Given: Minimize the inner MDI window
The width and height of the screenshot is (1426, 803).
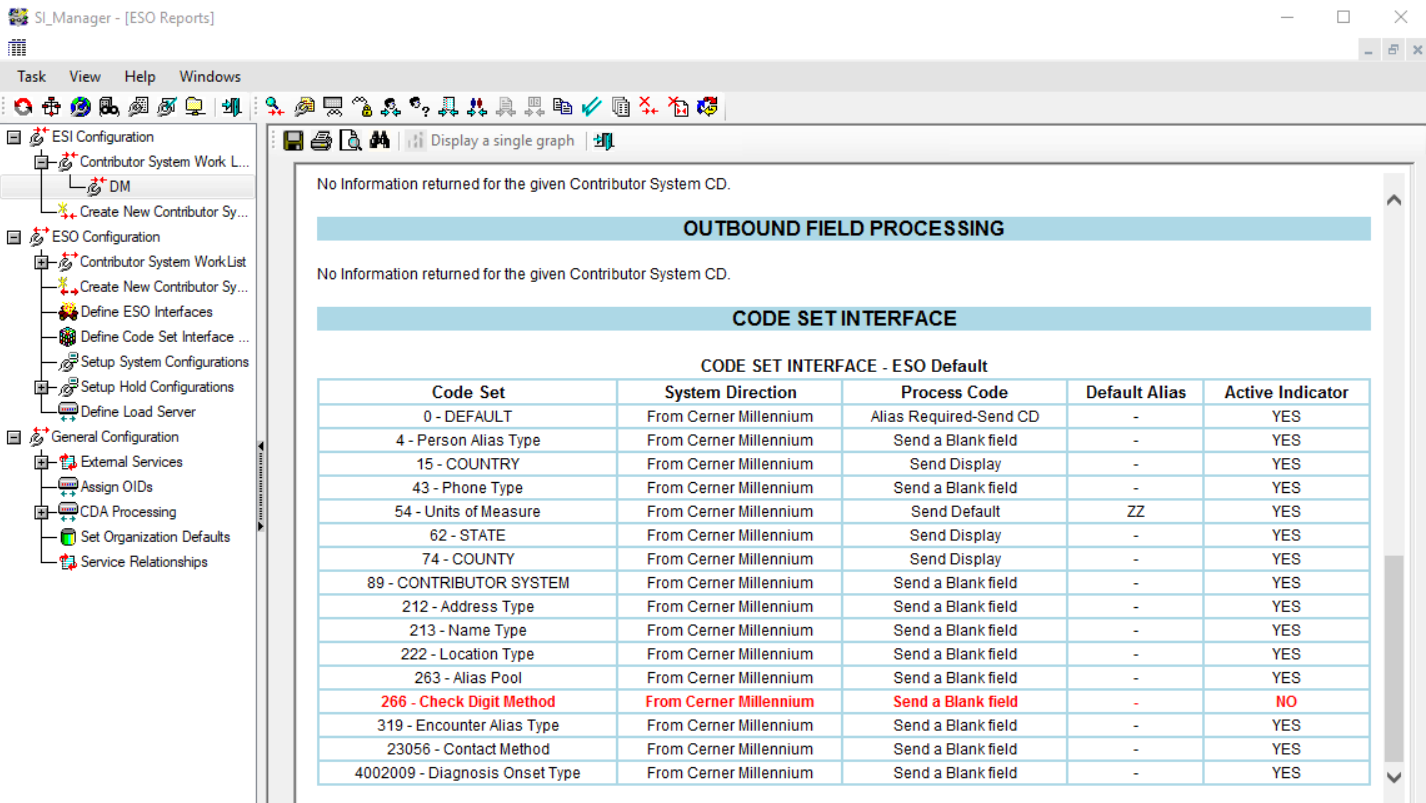Looking at the screenshot, I should pos(1368,49).
